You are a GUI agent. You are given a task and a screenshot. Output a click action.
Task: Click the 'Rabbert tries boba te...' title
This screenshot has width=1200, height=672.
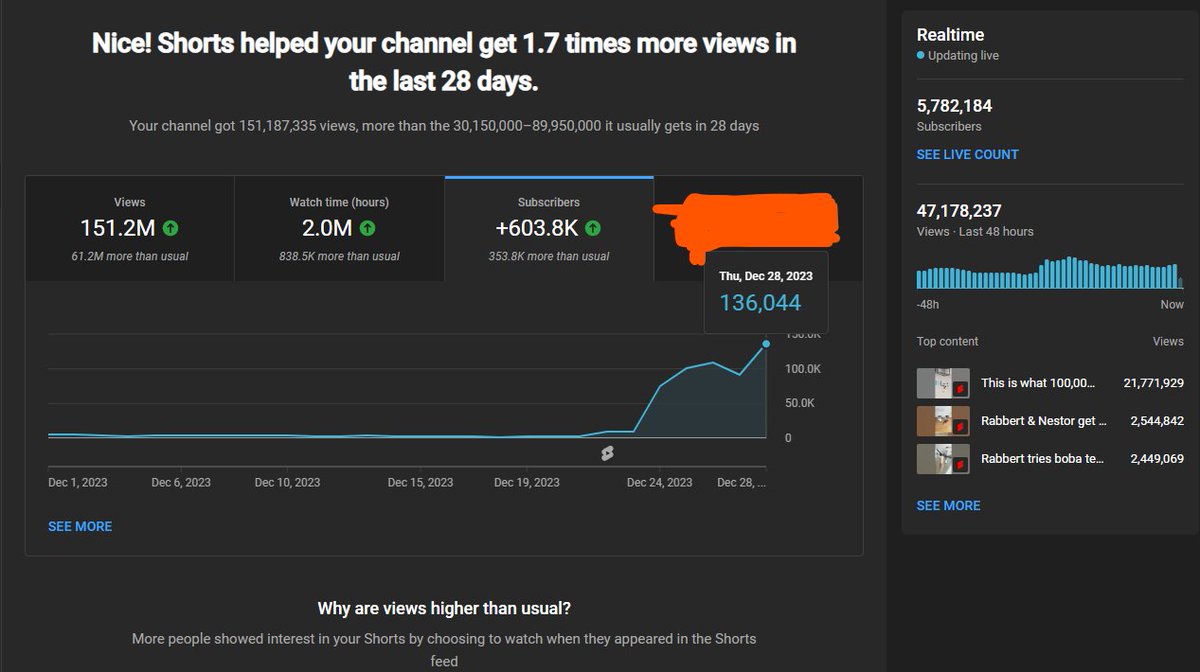click(x=1044, y=459)
